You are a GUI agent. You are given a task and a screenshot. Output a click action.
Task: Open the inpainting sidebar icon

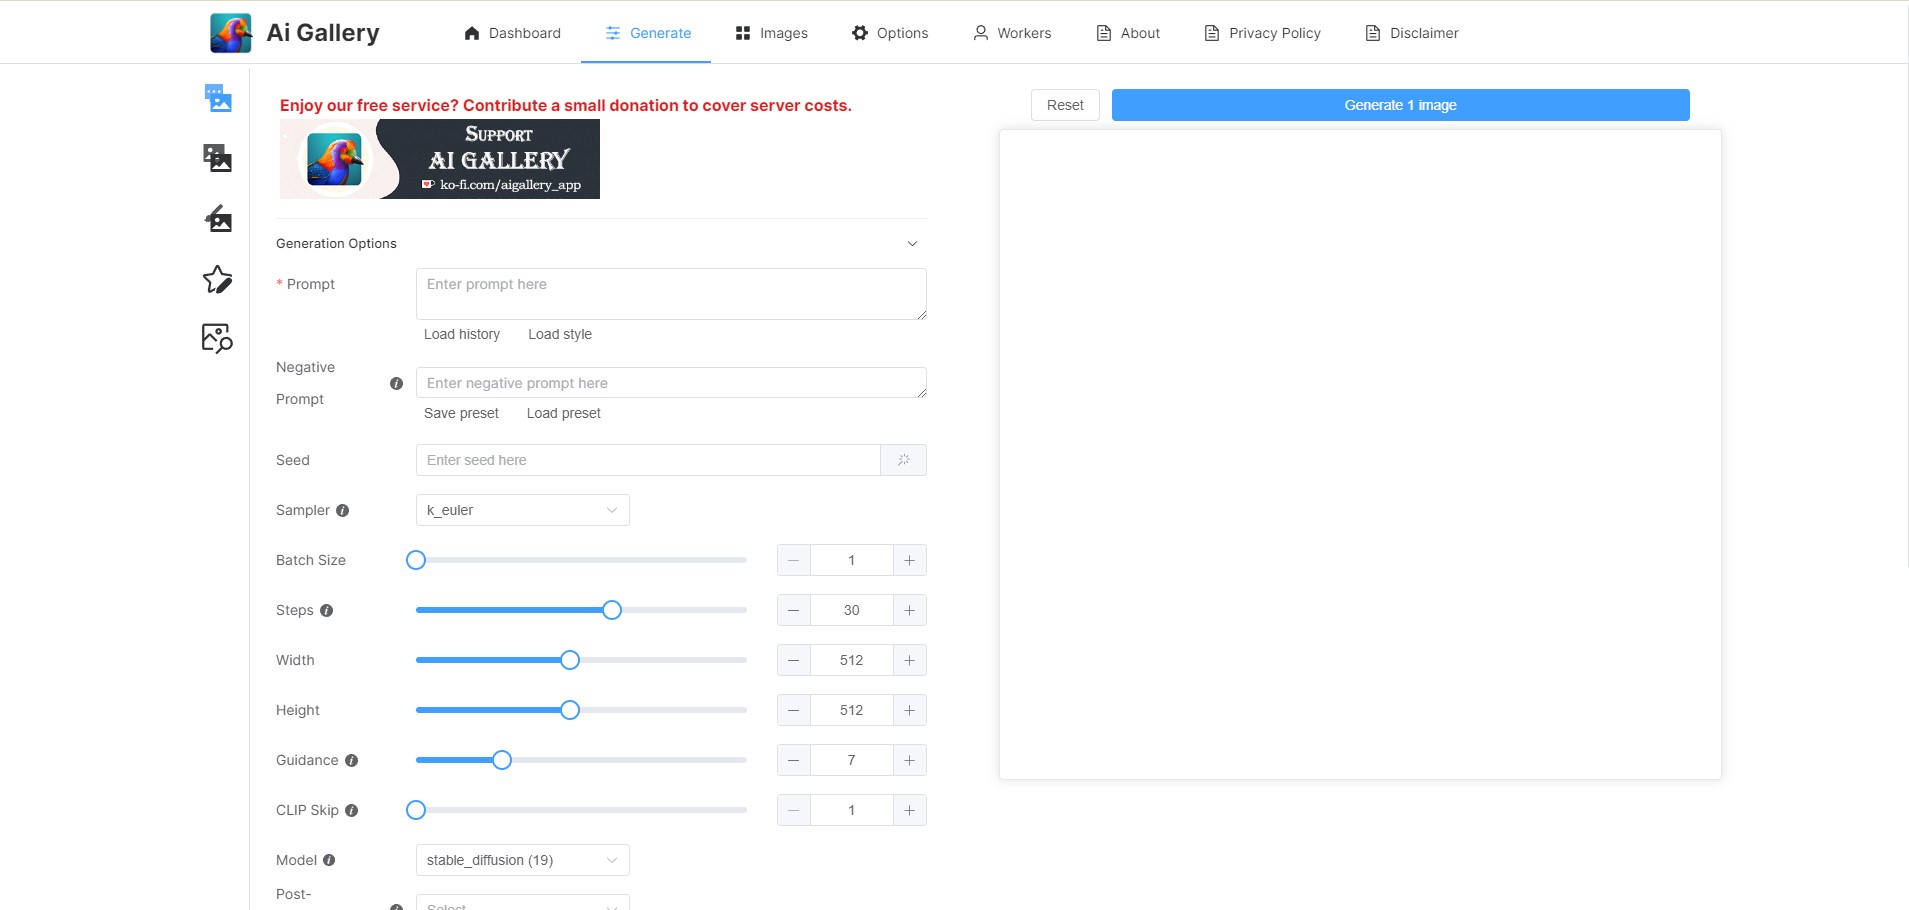pyautogui.click(x=218, y=218)
